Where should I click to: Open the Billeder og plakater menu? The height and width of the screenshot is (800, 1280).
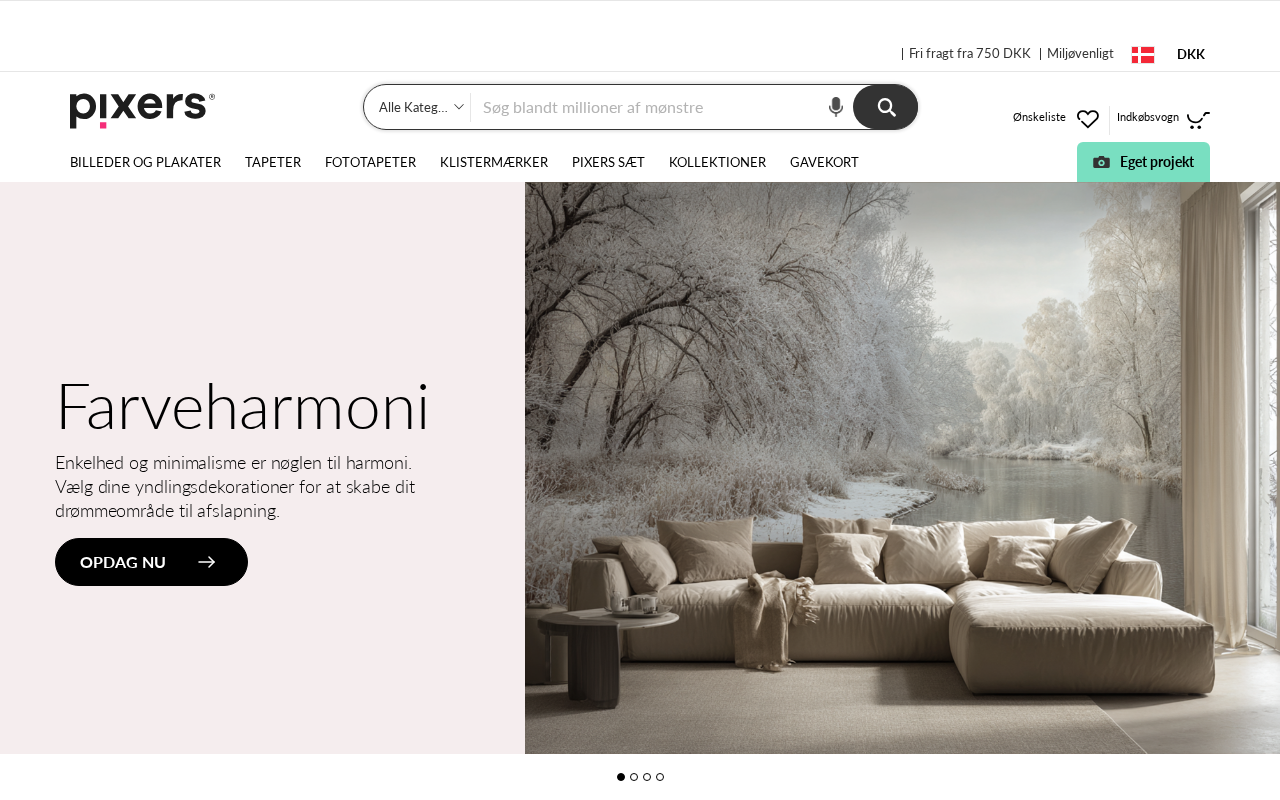point(145,162)
